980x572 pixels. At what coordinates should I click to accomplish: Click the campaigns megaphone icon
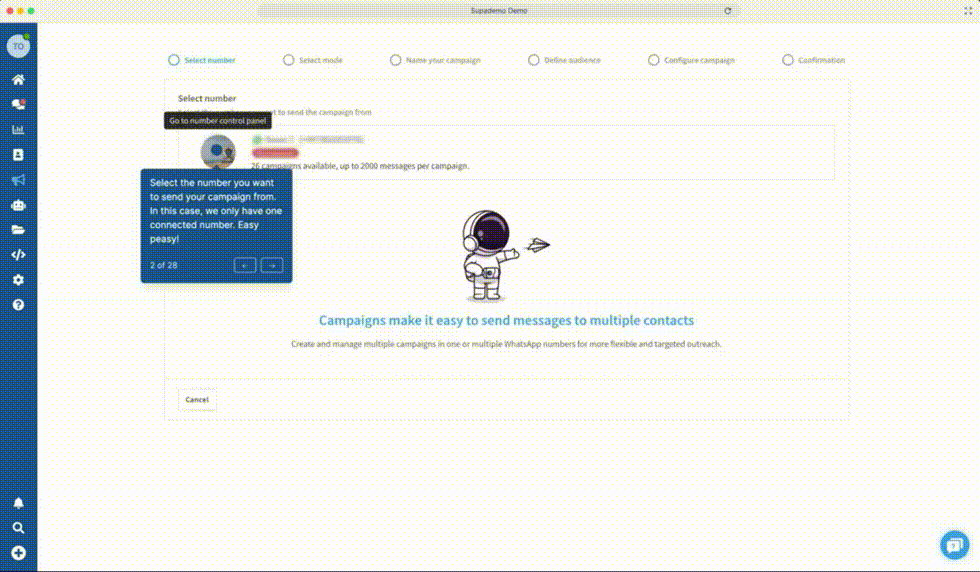[x=18, y=180]
